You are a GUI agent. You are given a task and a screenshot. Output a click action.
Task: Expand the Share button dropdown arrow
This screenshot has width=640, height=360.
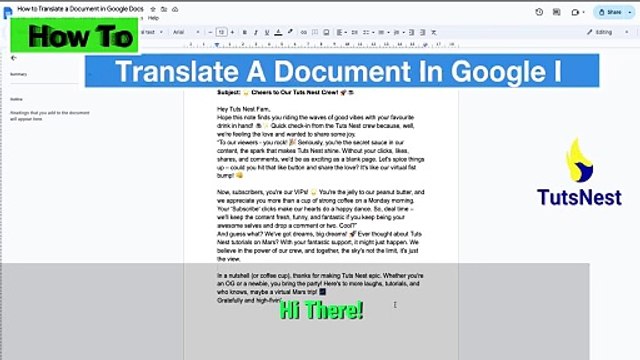pos(630,12)
